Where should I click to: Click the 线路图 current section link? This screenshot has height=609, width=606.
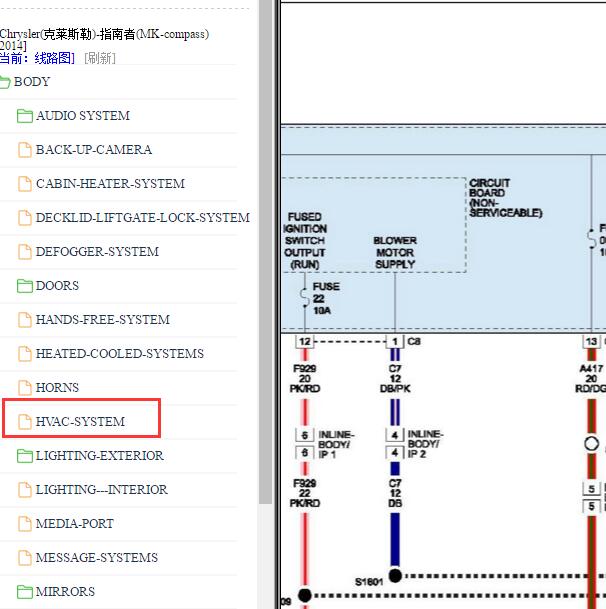click(54, 58)
